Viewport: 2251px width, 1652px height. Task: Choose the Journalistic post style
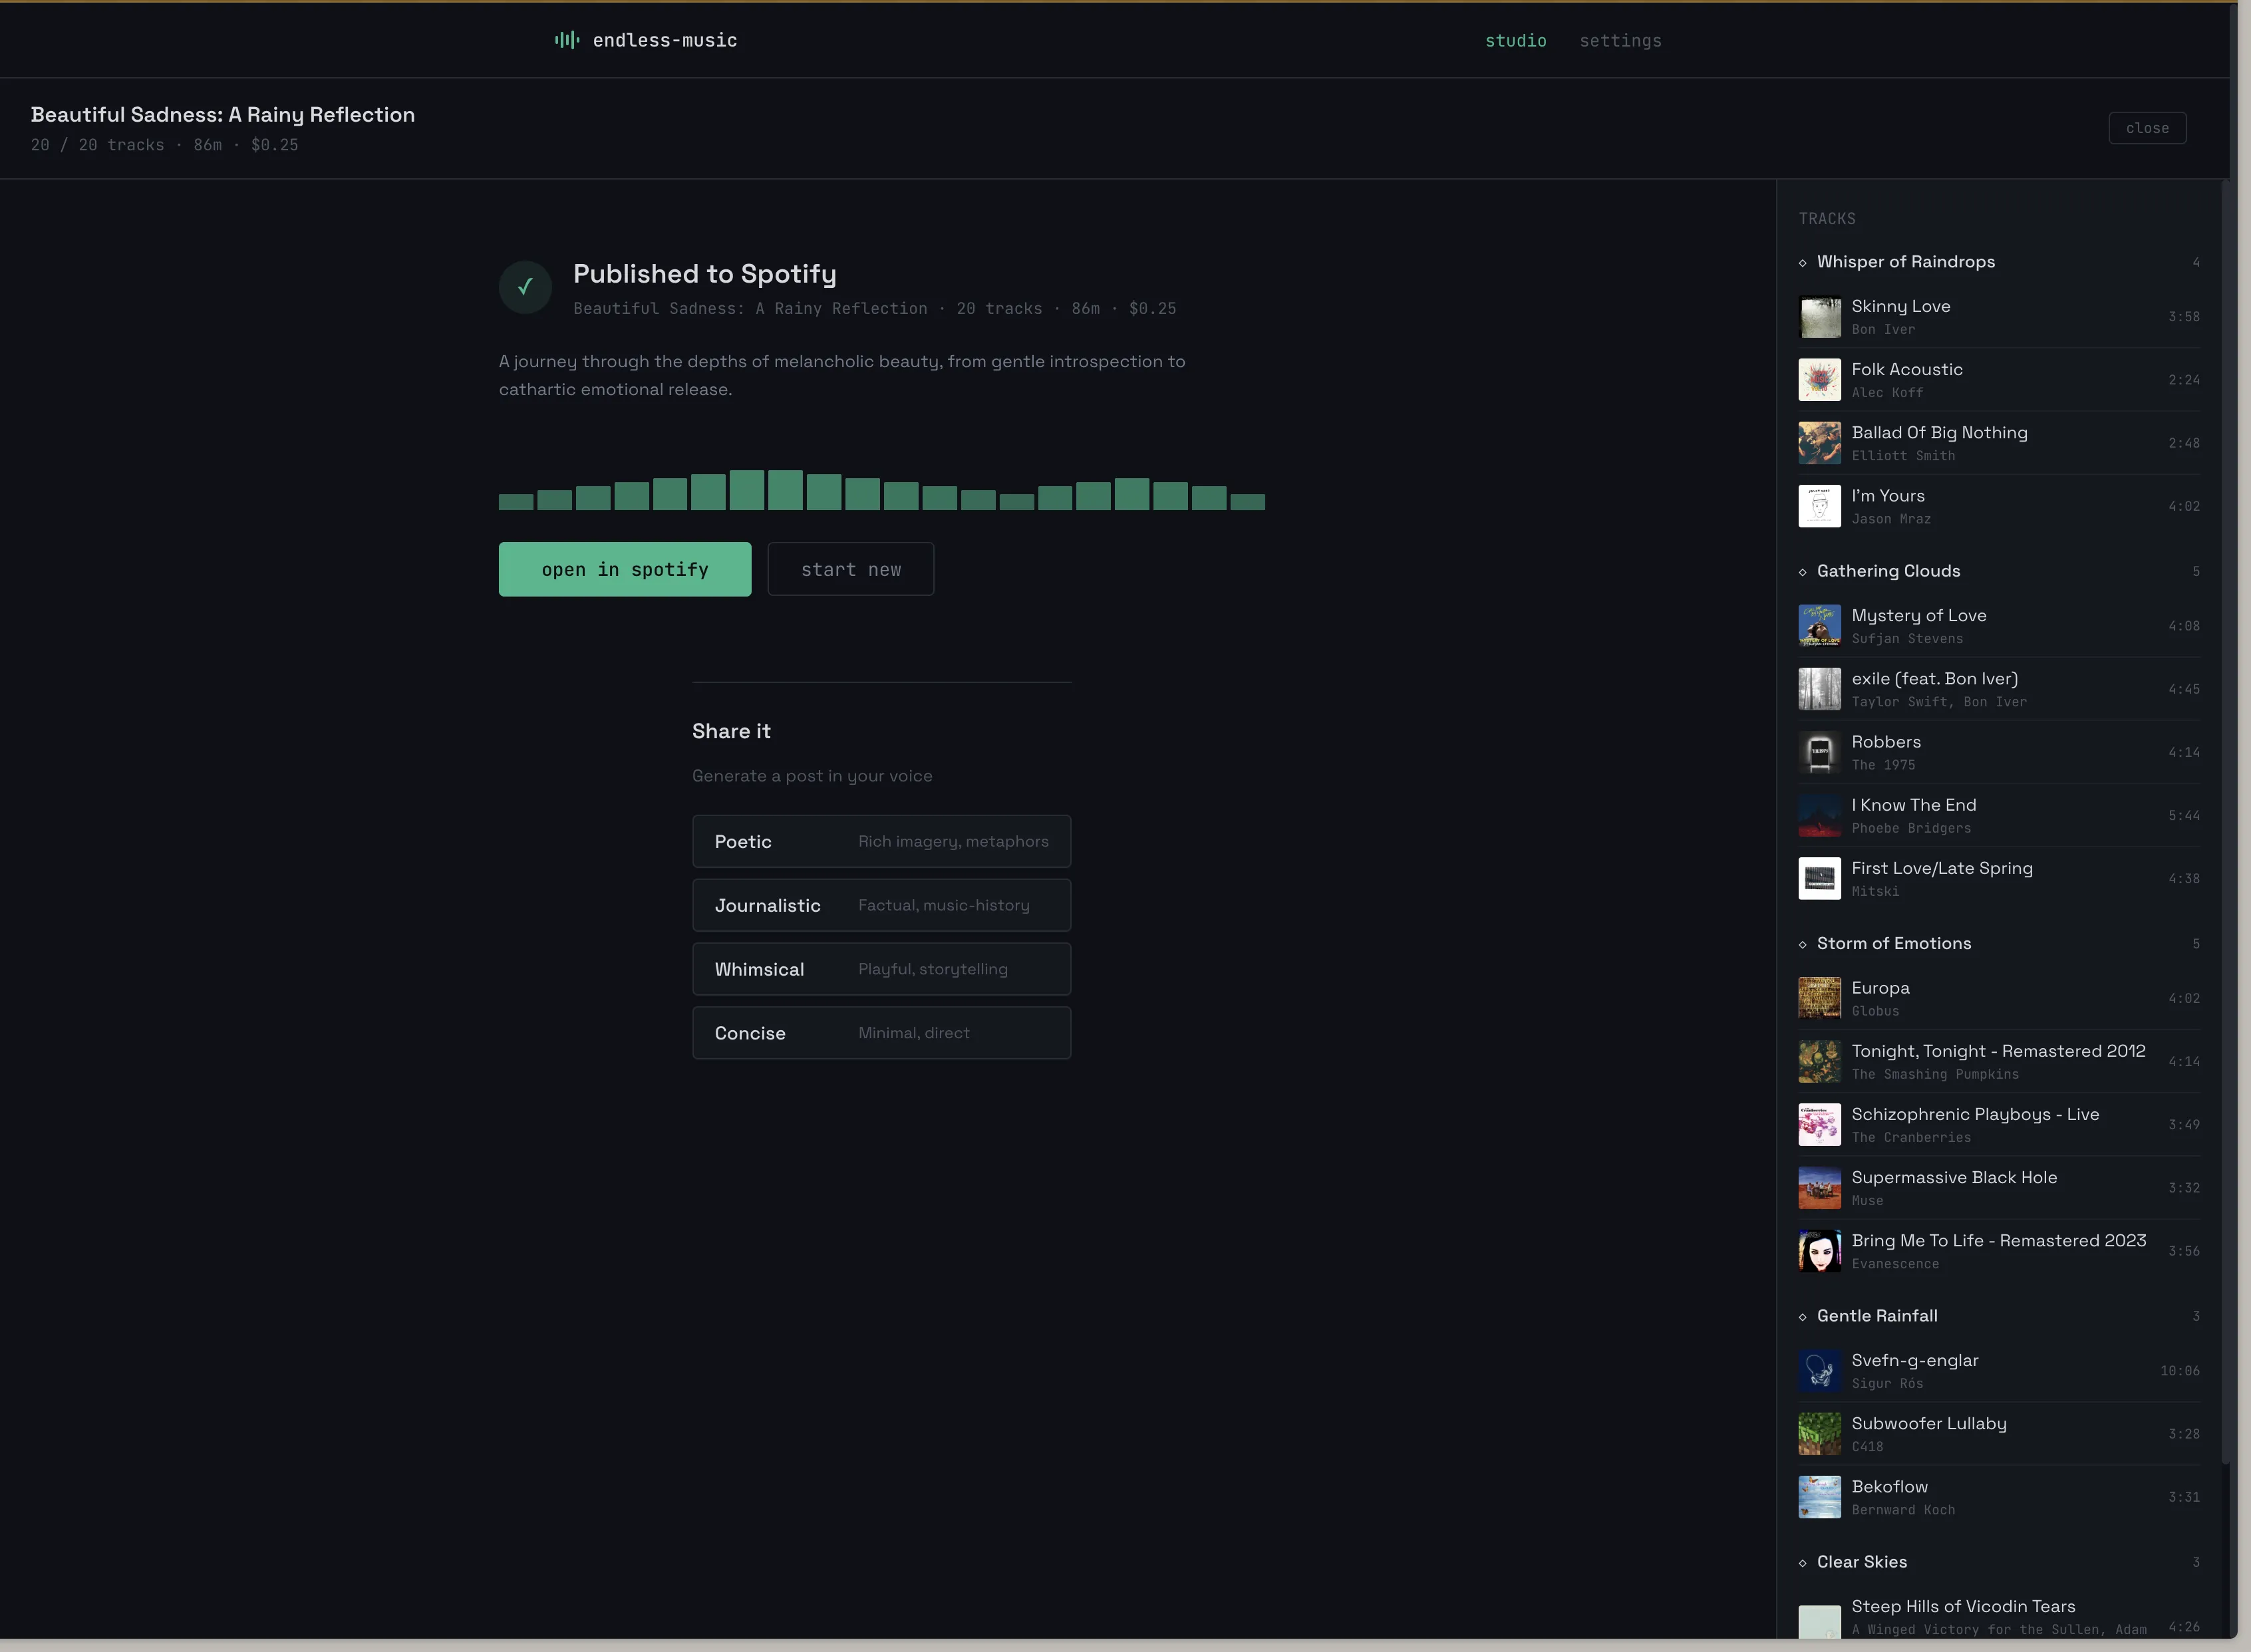point(881,905)
